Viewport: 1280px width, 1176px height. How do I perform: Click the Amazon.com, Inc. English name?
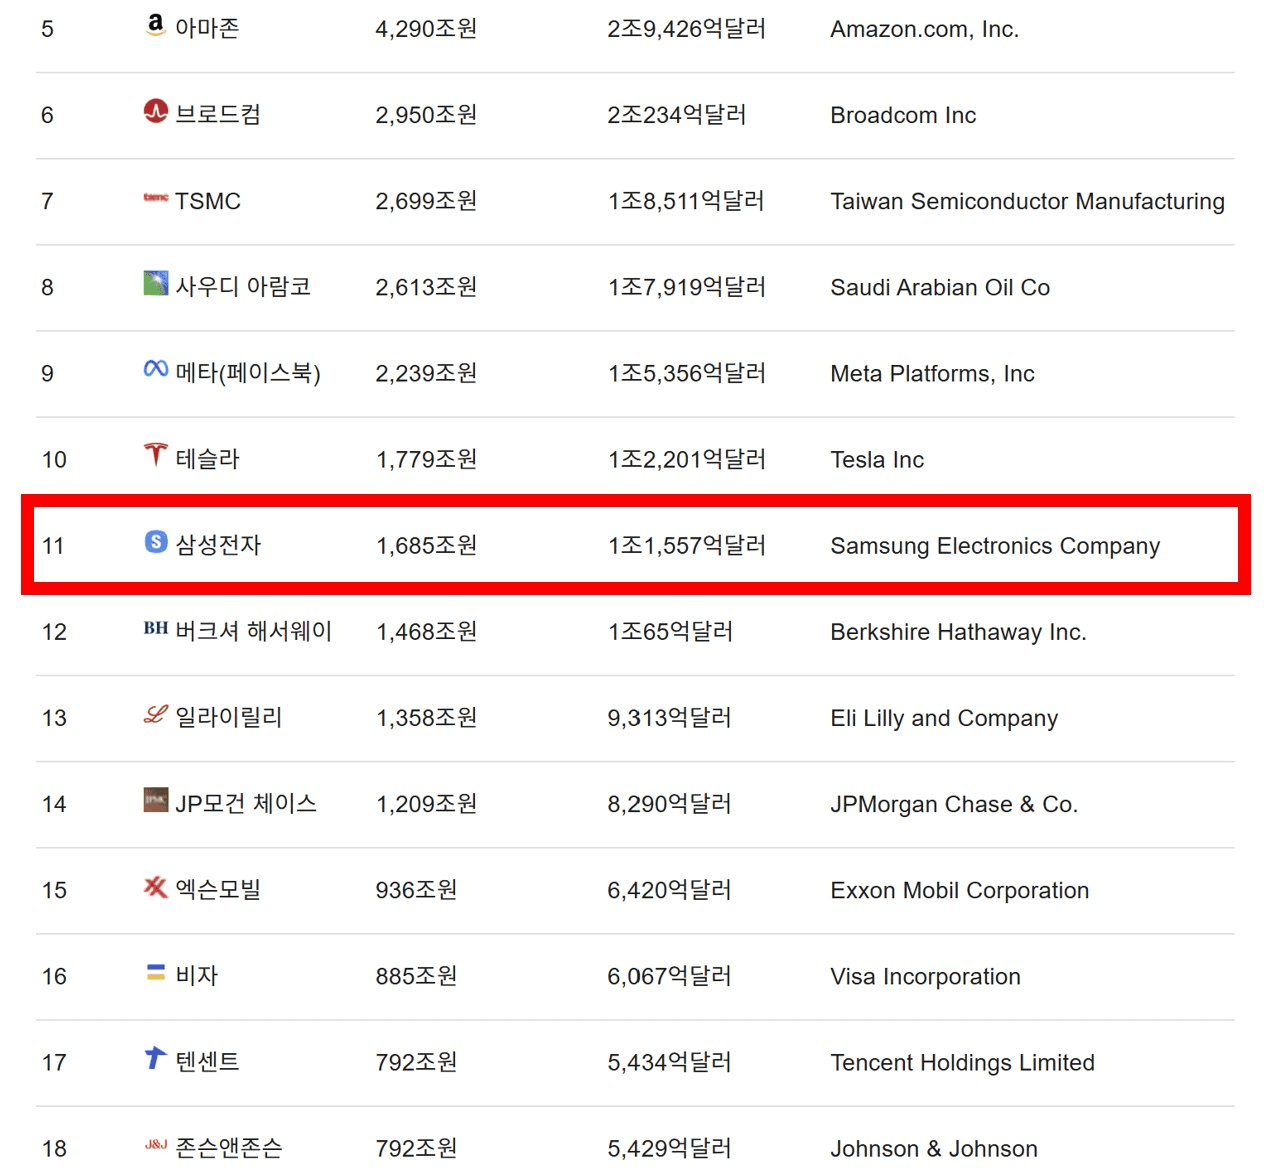pyautogui.click(x=925, y=29)
